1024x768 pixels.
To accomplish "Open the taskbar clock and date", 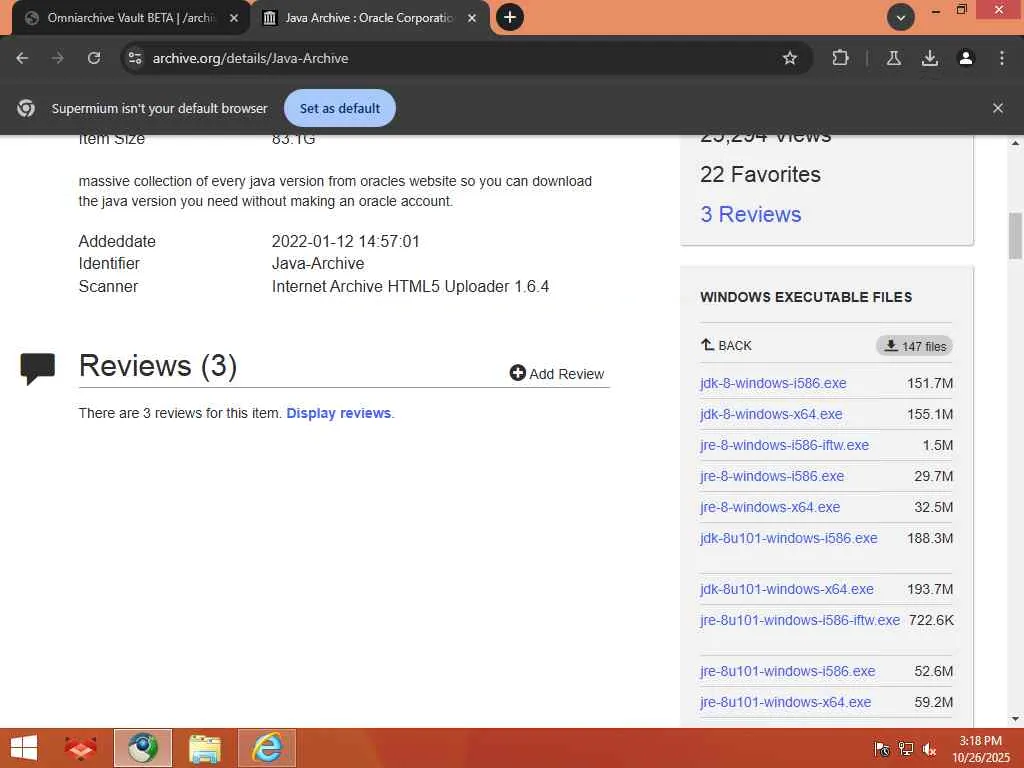I will 980,749.
